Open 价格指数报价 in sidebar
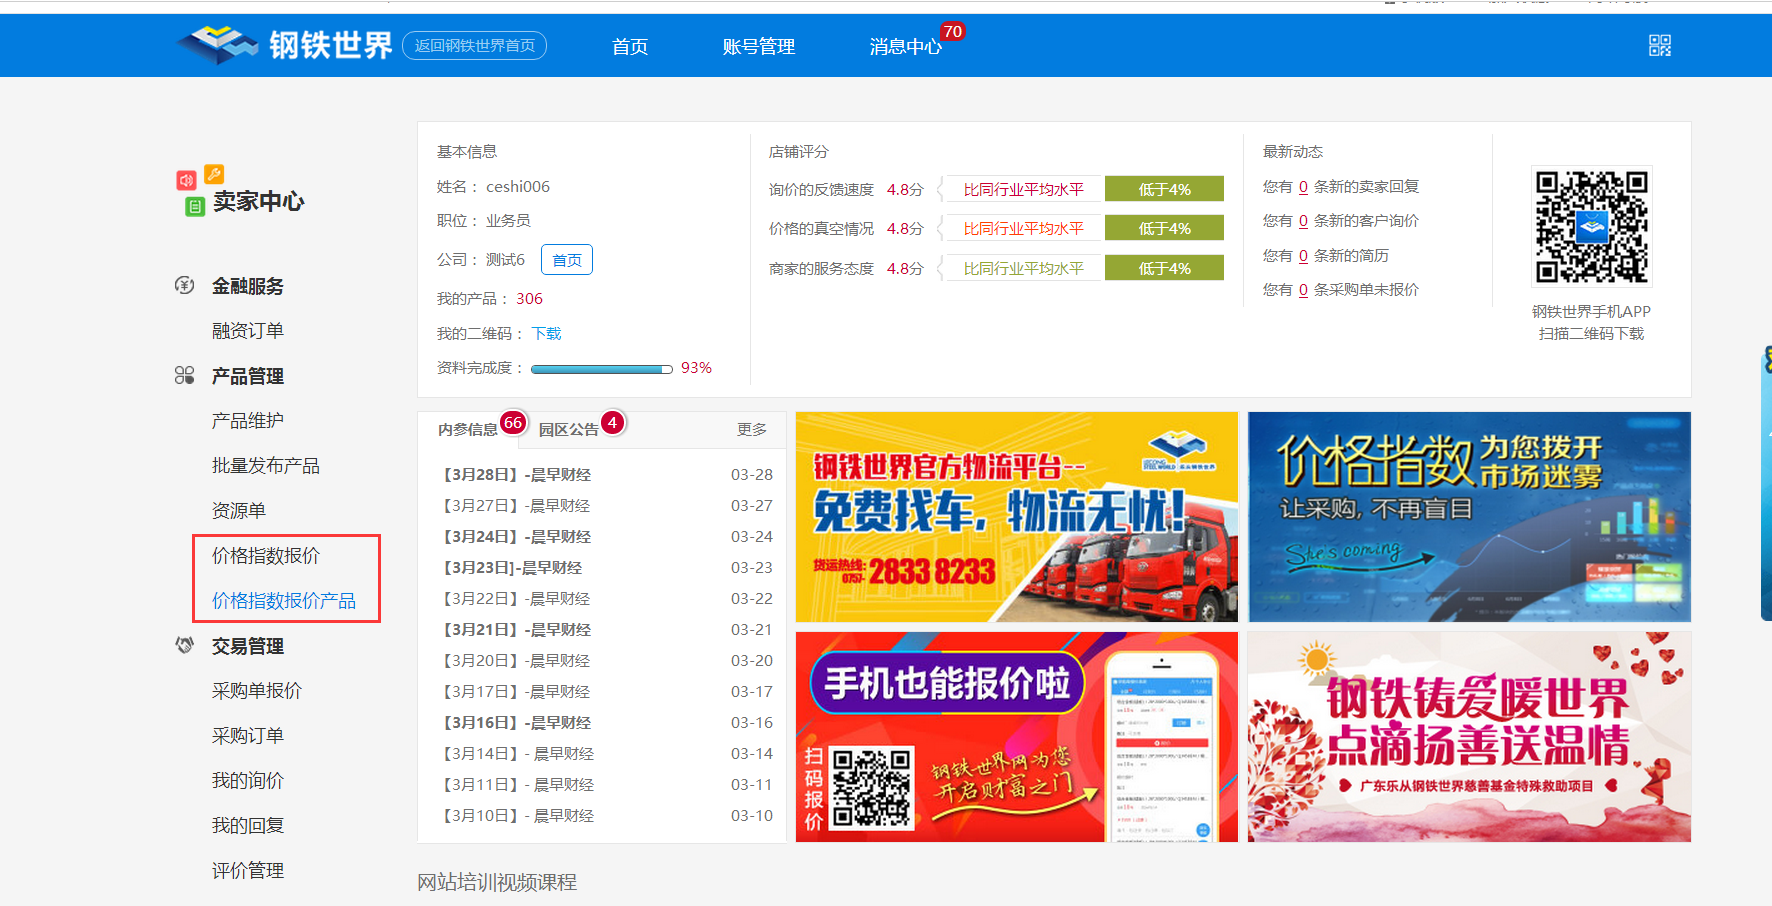Image resolution: width=1772 pixels, height=906 pixels. [x=266, y=555]
